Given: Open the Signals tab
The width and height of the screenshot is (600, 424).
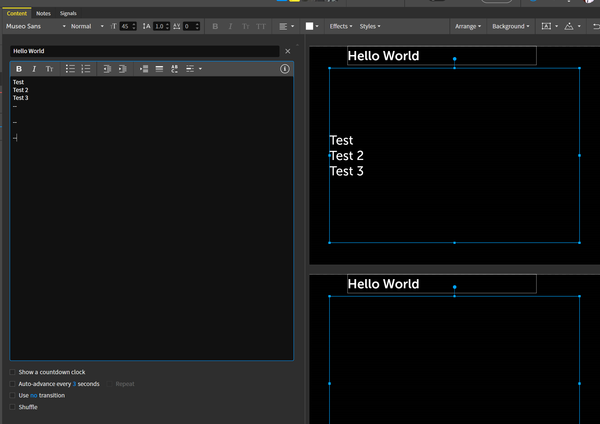Looking at the screenshot, I should click(68, 13).
